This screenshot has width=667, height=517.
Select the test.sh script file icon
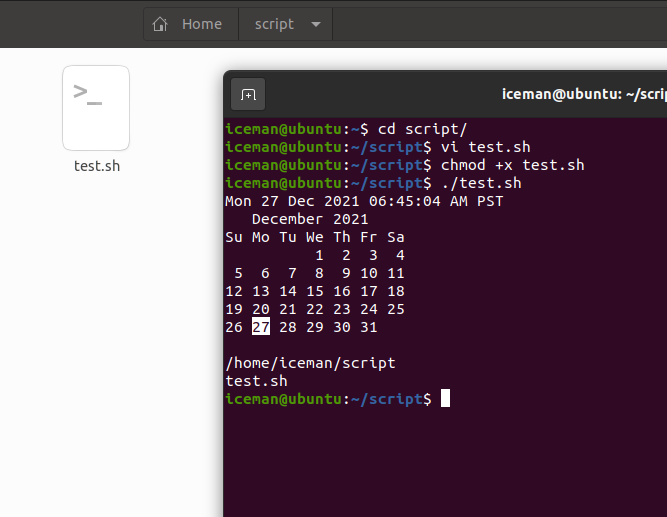pos(96,108)
